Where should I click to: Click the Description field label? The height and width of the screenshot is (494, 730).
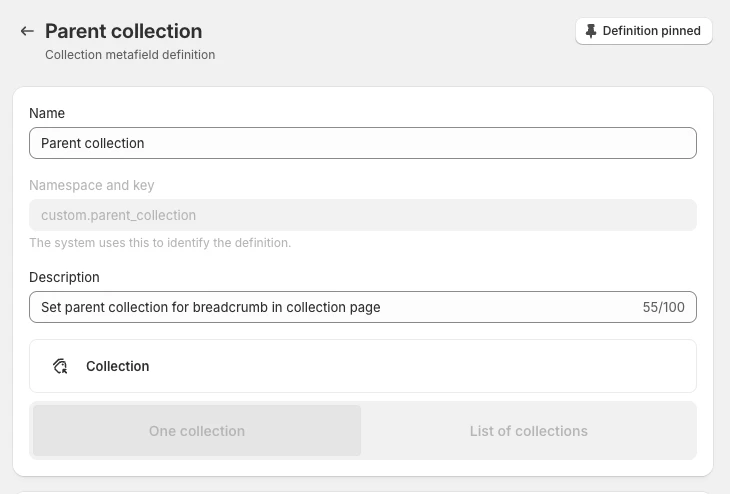(x=64, y=277)
